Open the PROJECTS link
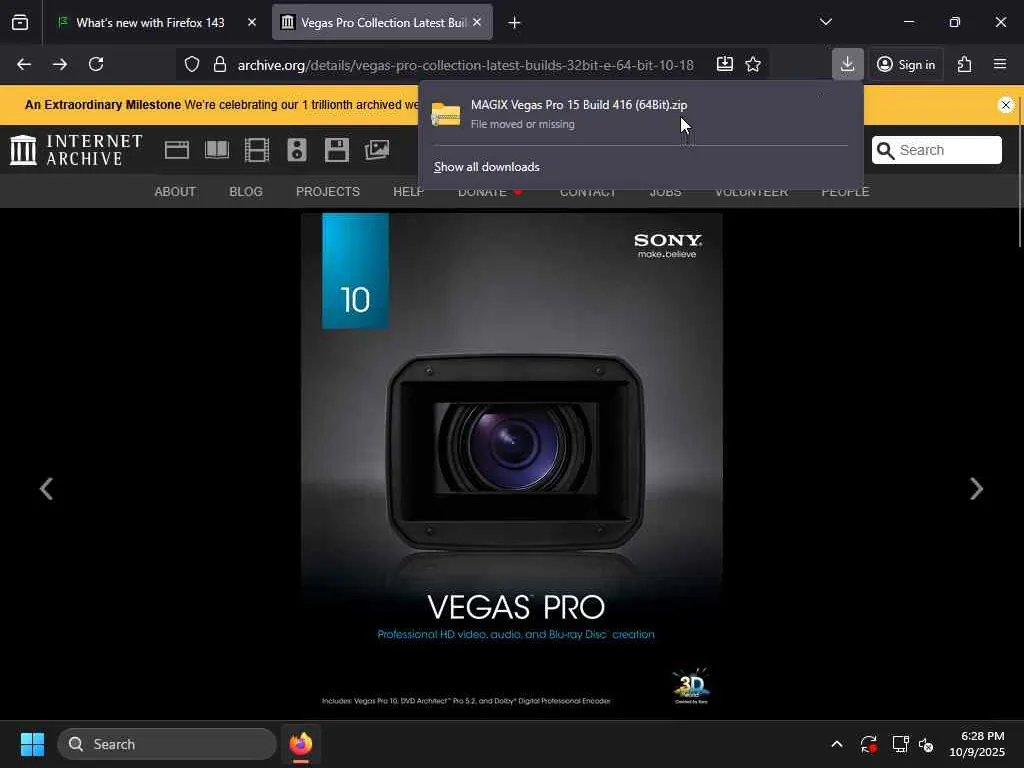1024x768 pixels. [328, 191]
